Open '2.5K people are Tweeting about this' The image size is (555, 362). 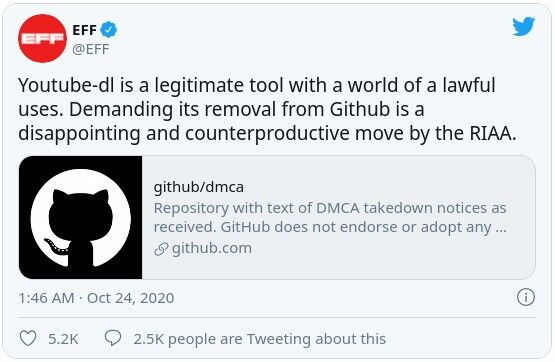tap(259, 339)
